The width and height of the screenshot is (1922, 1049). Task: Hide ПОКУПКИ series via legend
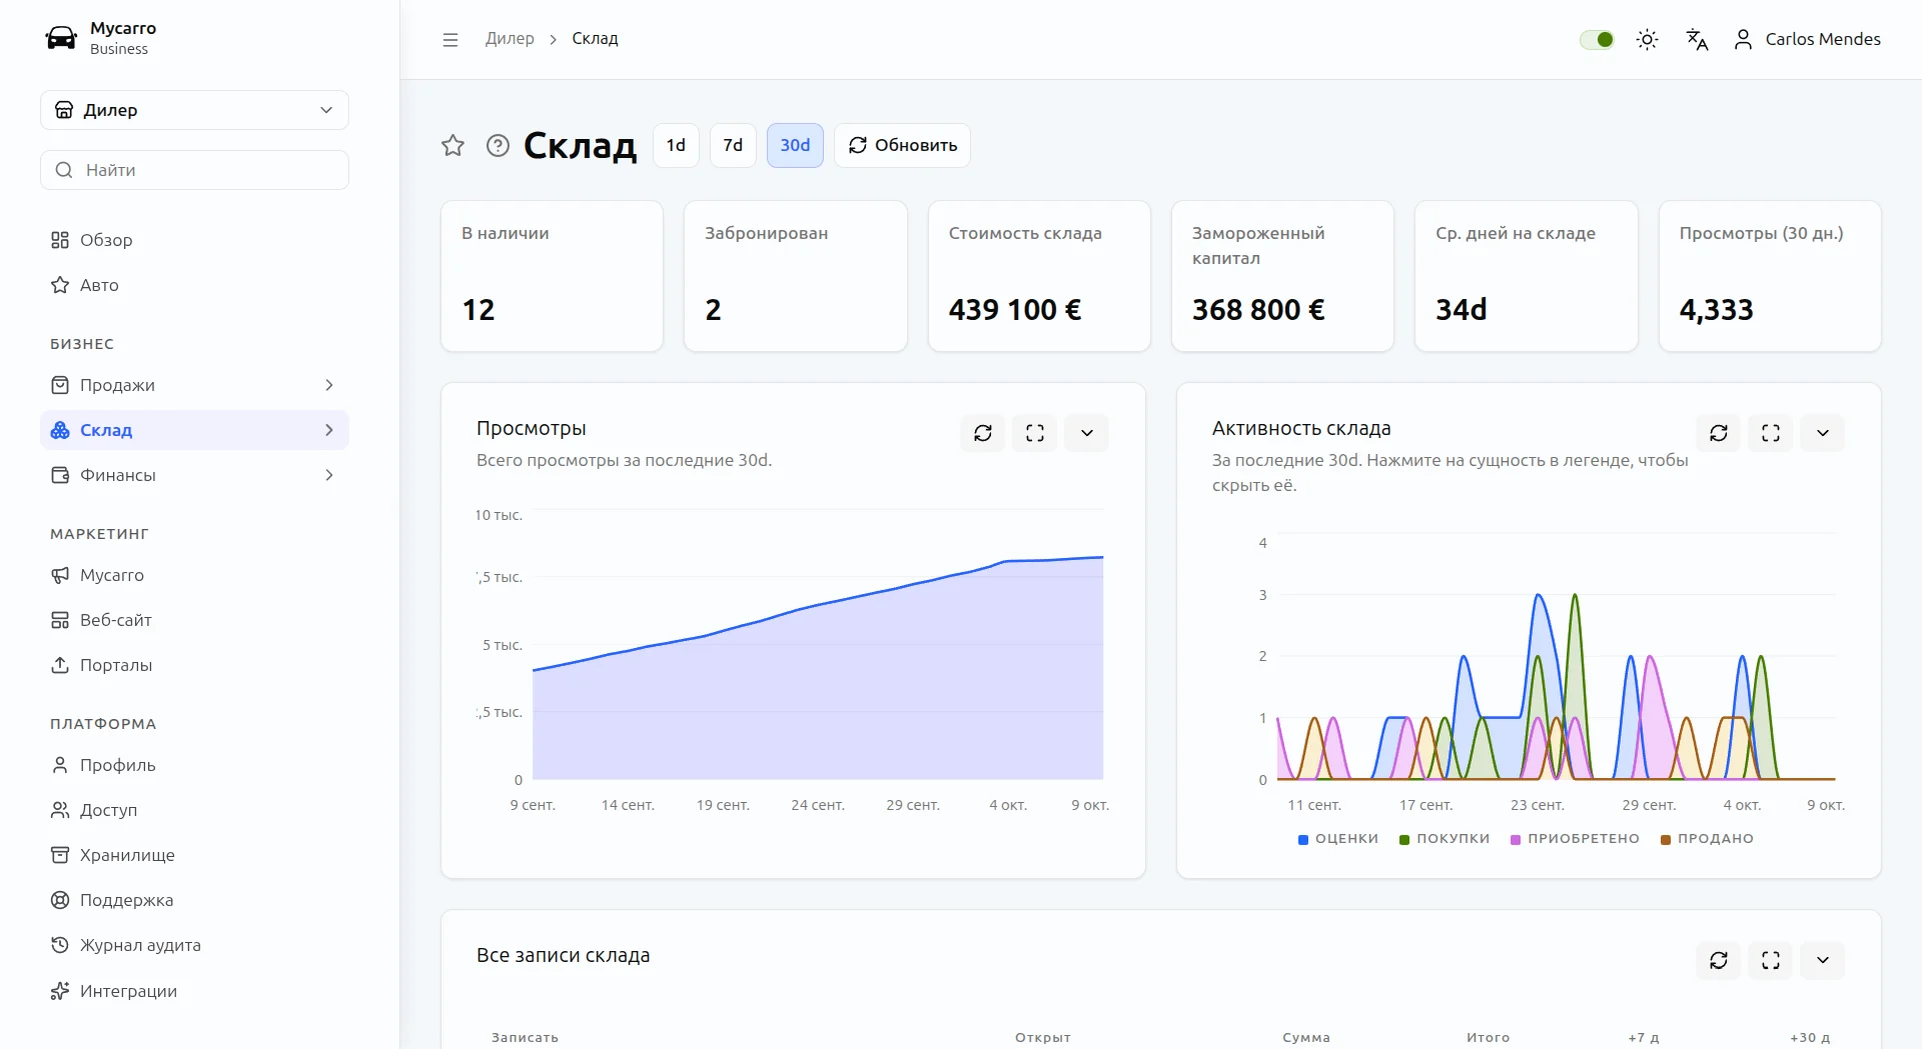(x=1445, y=839)
